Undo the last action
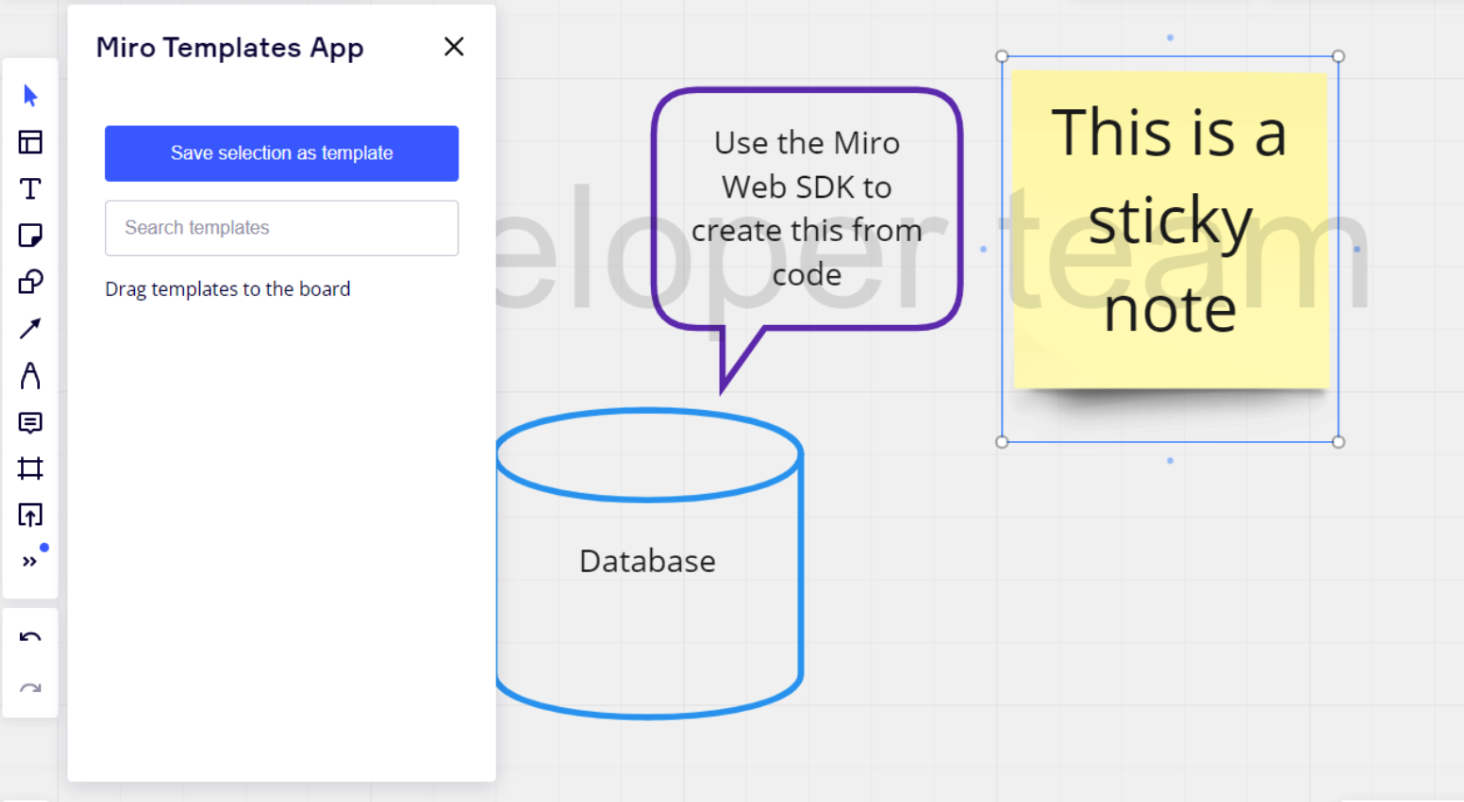This screenshot has width=1464, height=802. [x=30, y=637]
